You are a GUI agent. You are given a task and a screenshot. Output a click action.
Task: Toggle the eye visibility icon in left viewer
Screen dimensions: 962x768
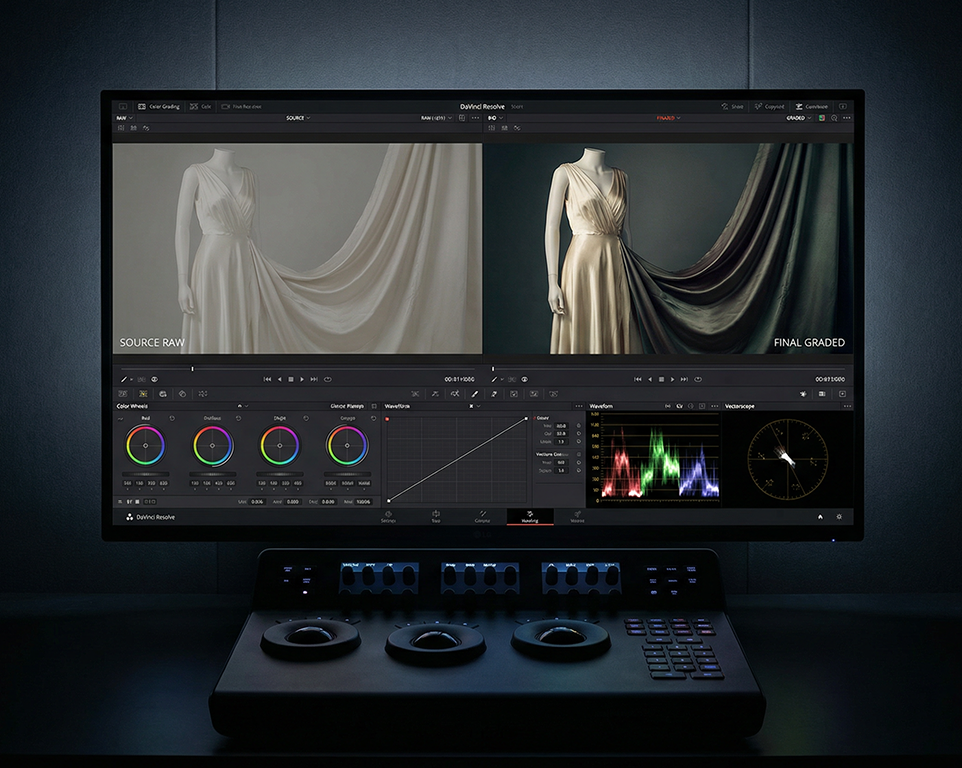pyautogui.click(x=154, y=380)
